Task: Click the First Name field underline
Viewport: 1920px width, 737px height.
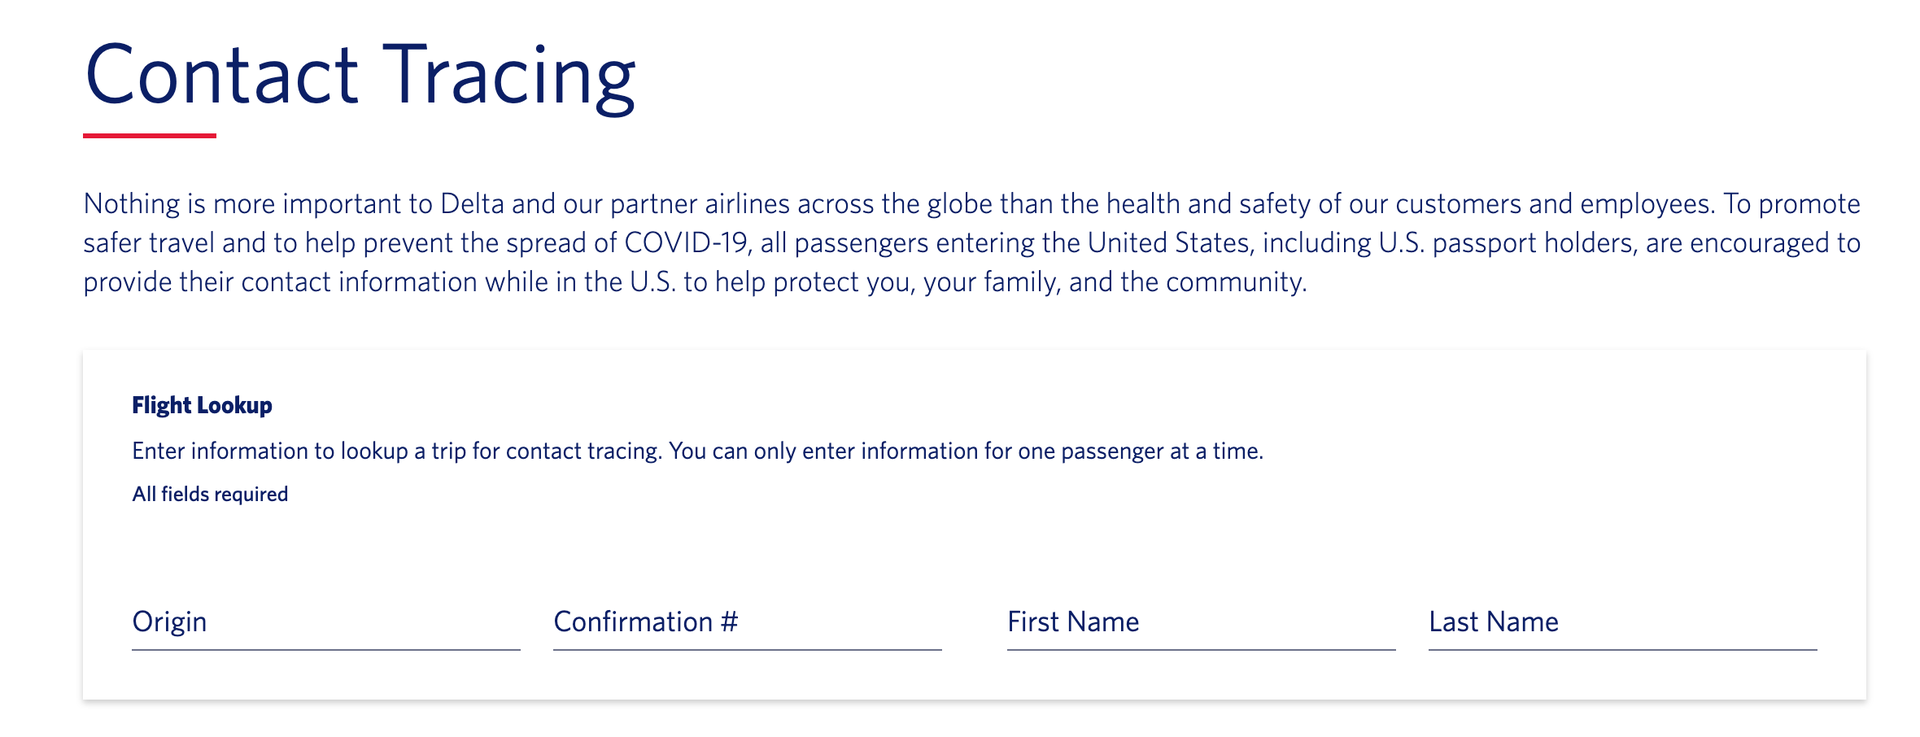Action: [1200, 650]
